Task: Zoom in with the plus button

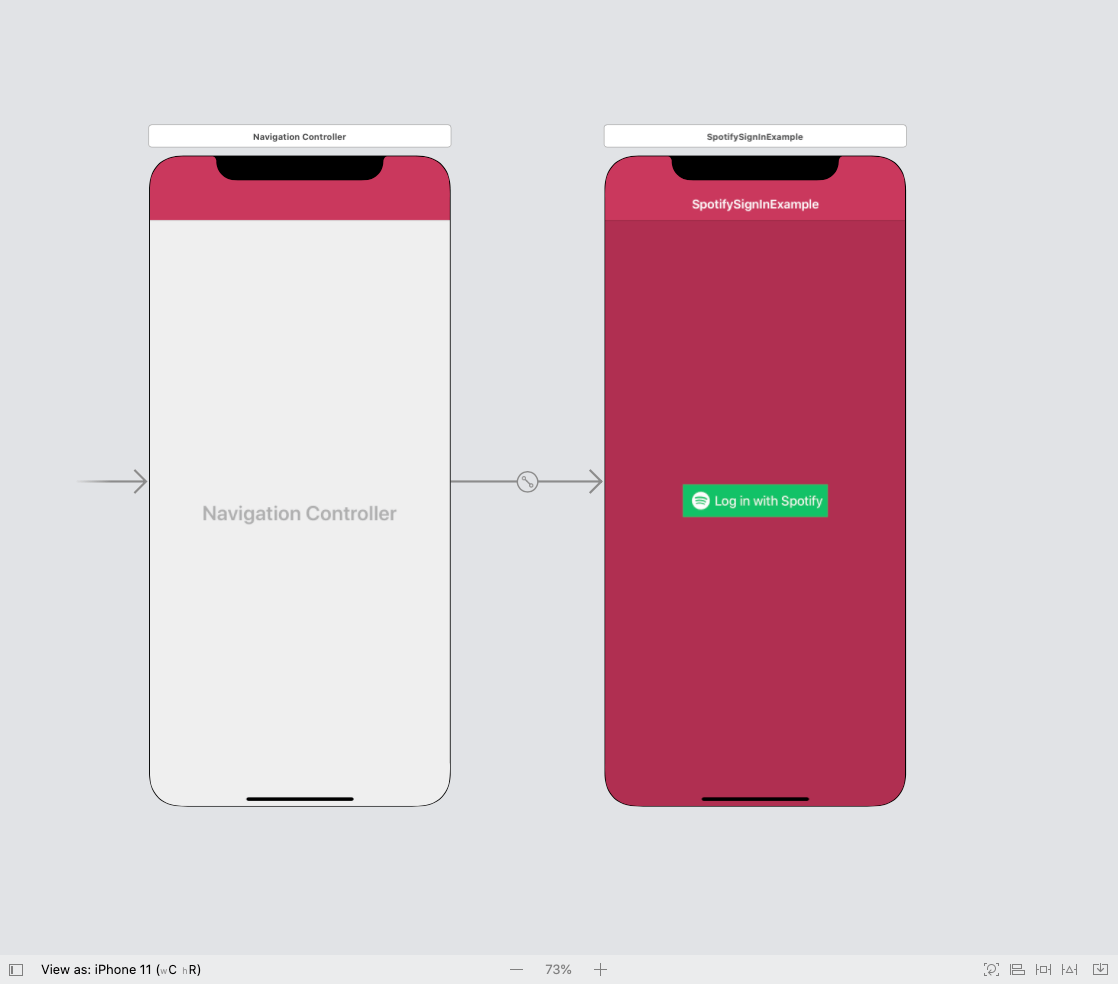Action: [600, 970]
